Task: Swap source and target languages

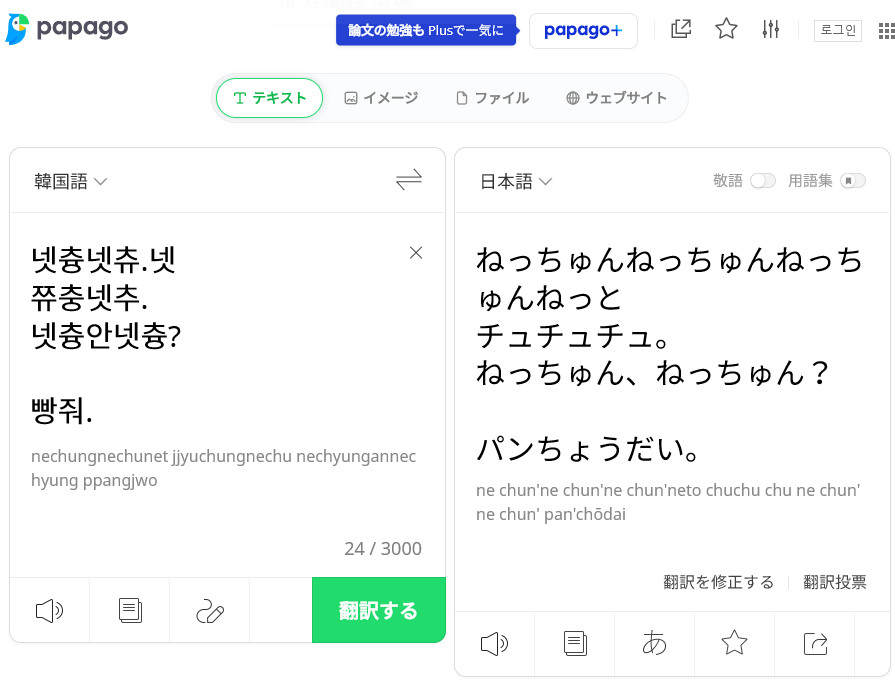Action: point(408,180)
